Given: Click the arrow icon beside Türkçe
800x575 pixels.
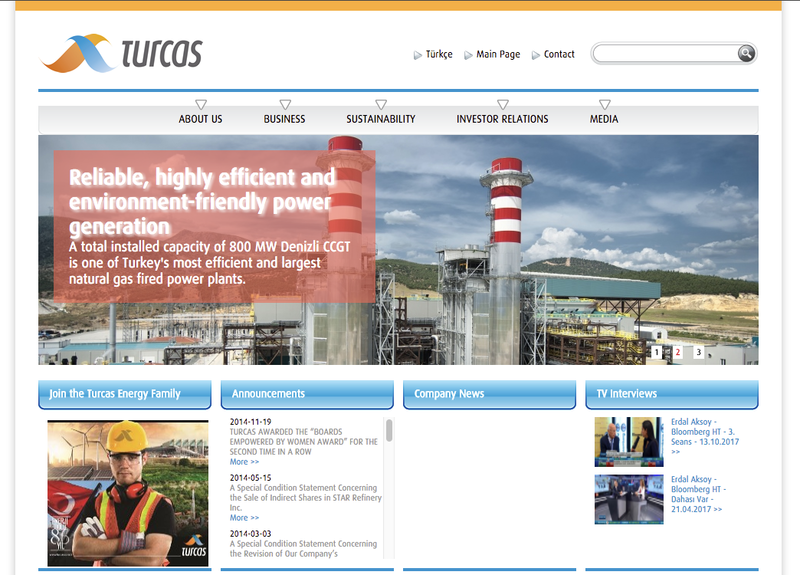Looking at the screenshot, I should pyautogui.click(x=418, y=55).
